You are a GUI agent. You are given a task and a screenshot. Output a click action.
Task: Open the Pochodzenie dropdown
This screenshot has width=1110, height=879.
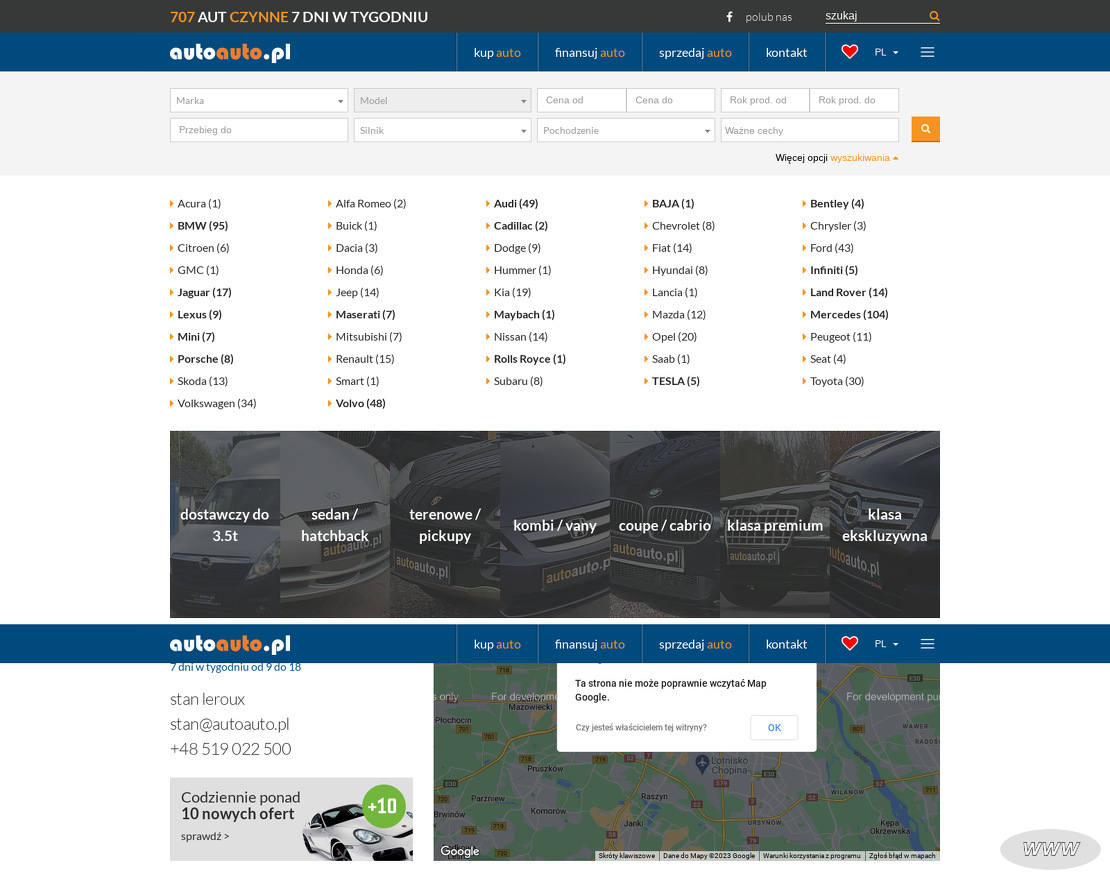click(626, 130)
